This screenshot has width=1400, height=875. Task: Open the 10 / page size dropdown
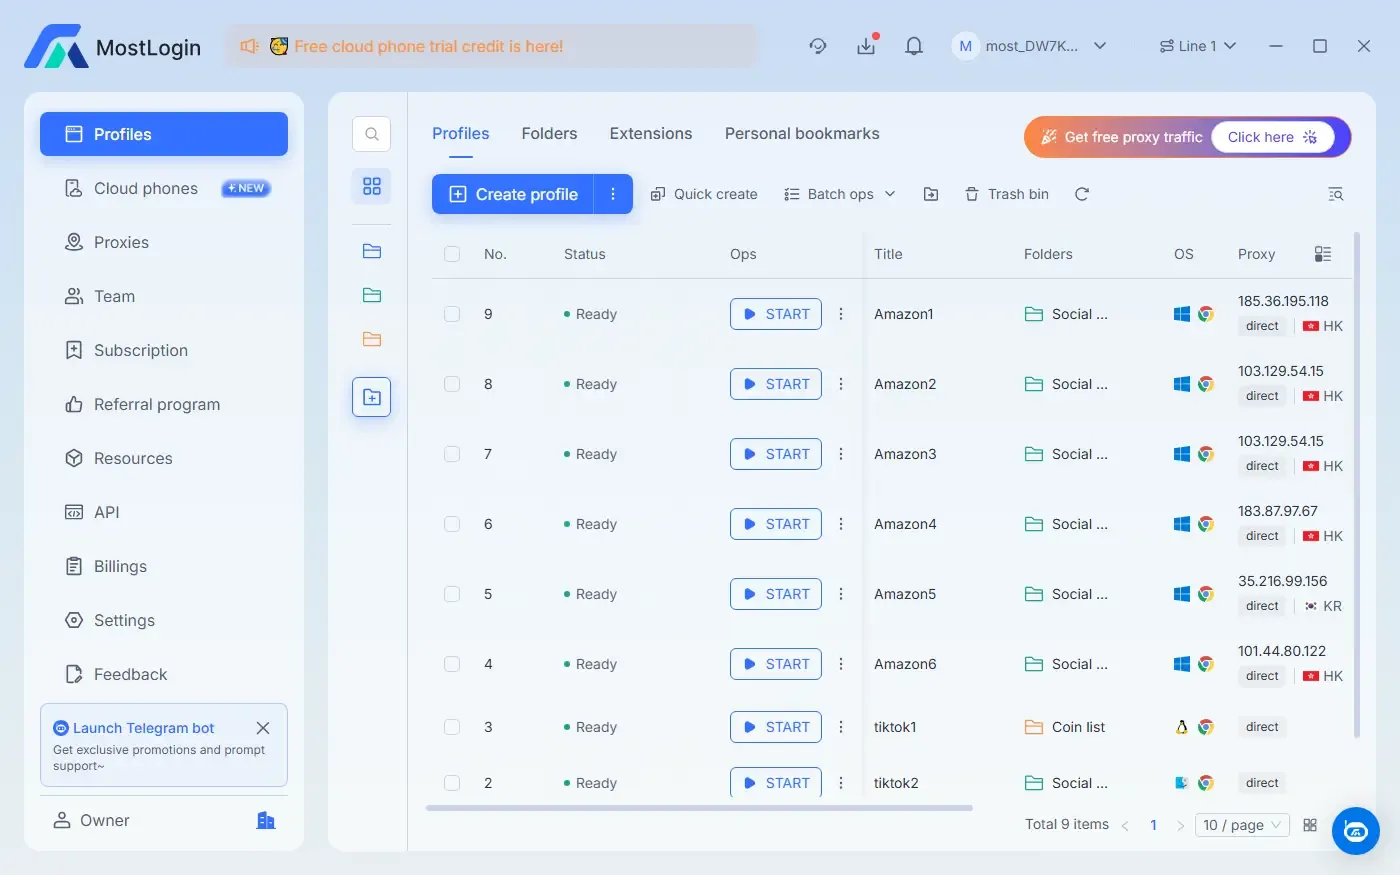point(1241,825)
